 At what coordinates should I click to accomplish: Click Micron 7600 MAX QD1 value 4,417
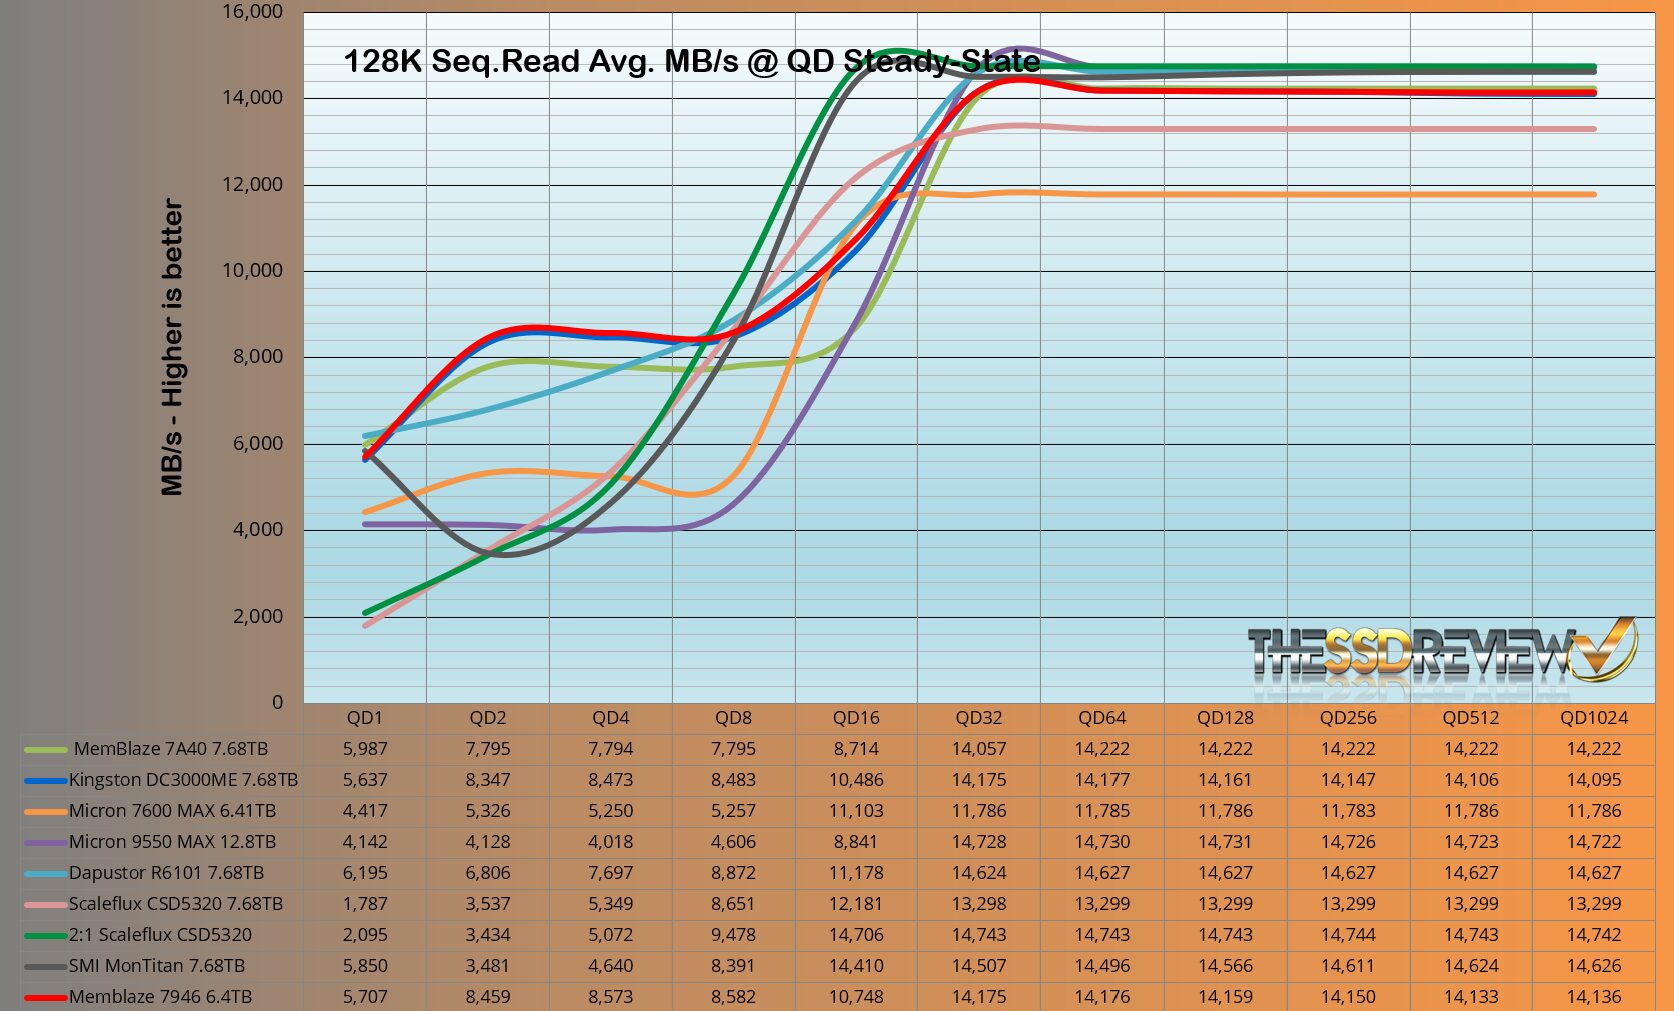coord(365,811)
